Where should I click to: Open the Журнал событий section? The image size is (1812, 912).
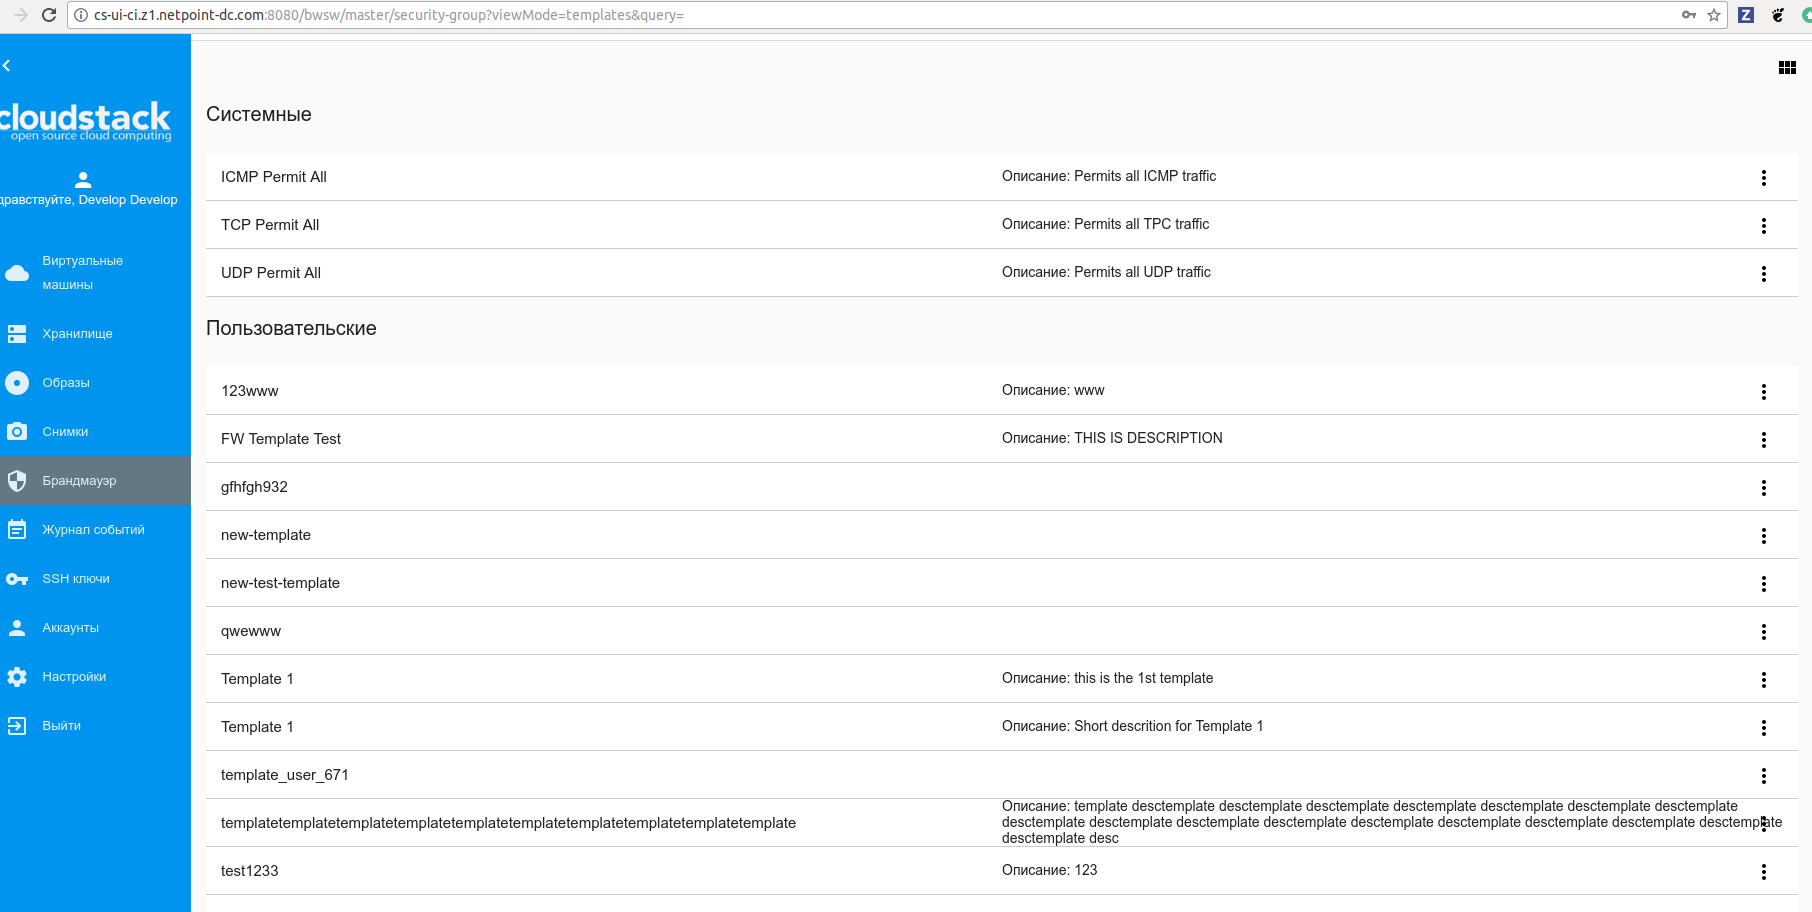(93, 529)
